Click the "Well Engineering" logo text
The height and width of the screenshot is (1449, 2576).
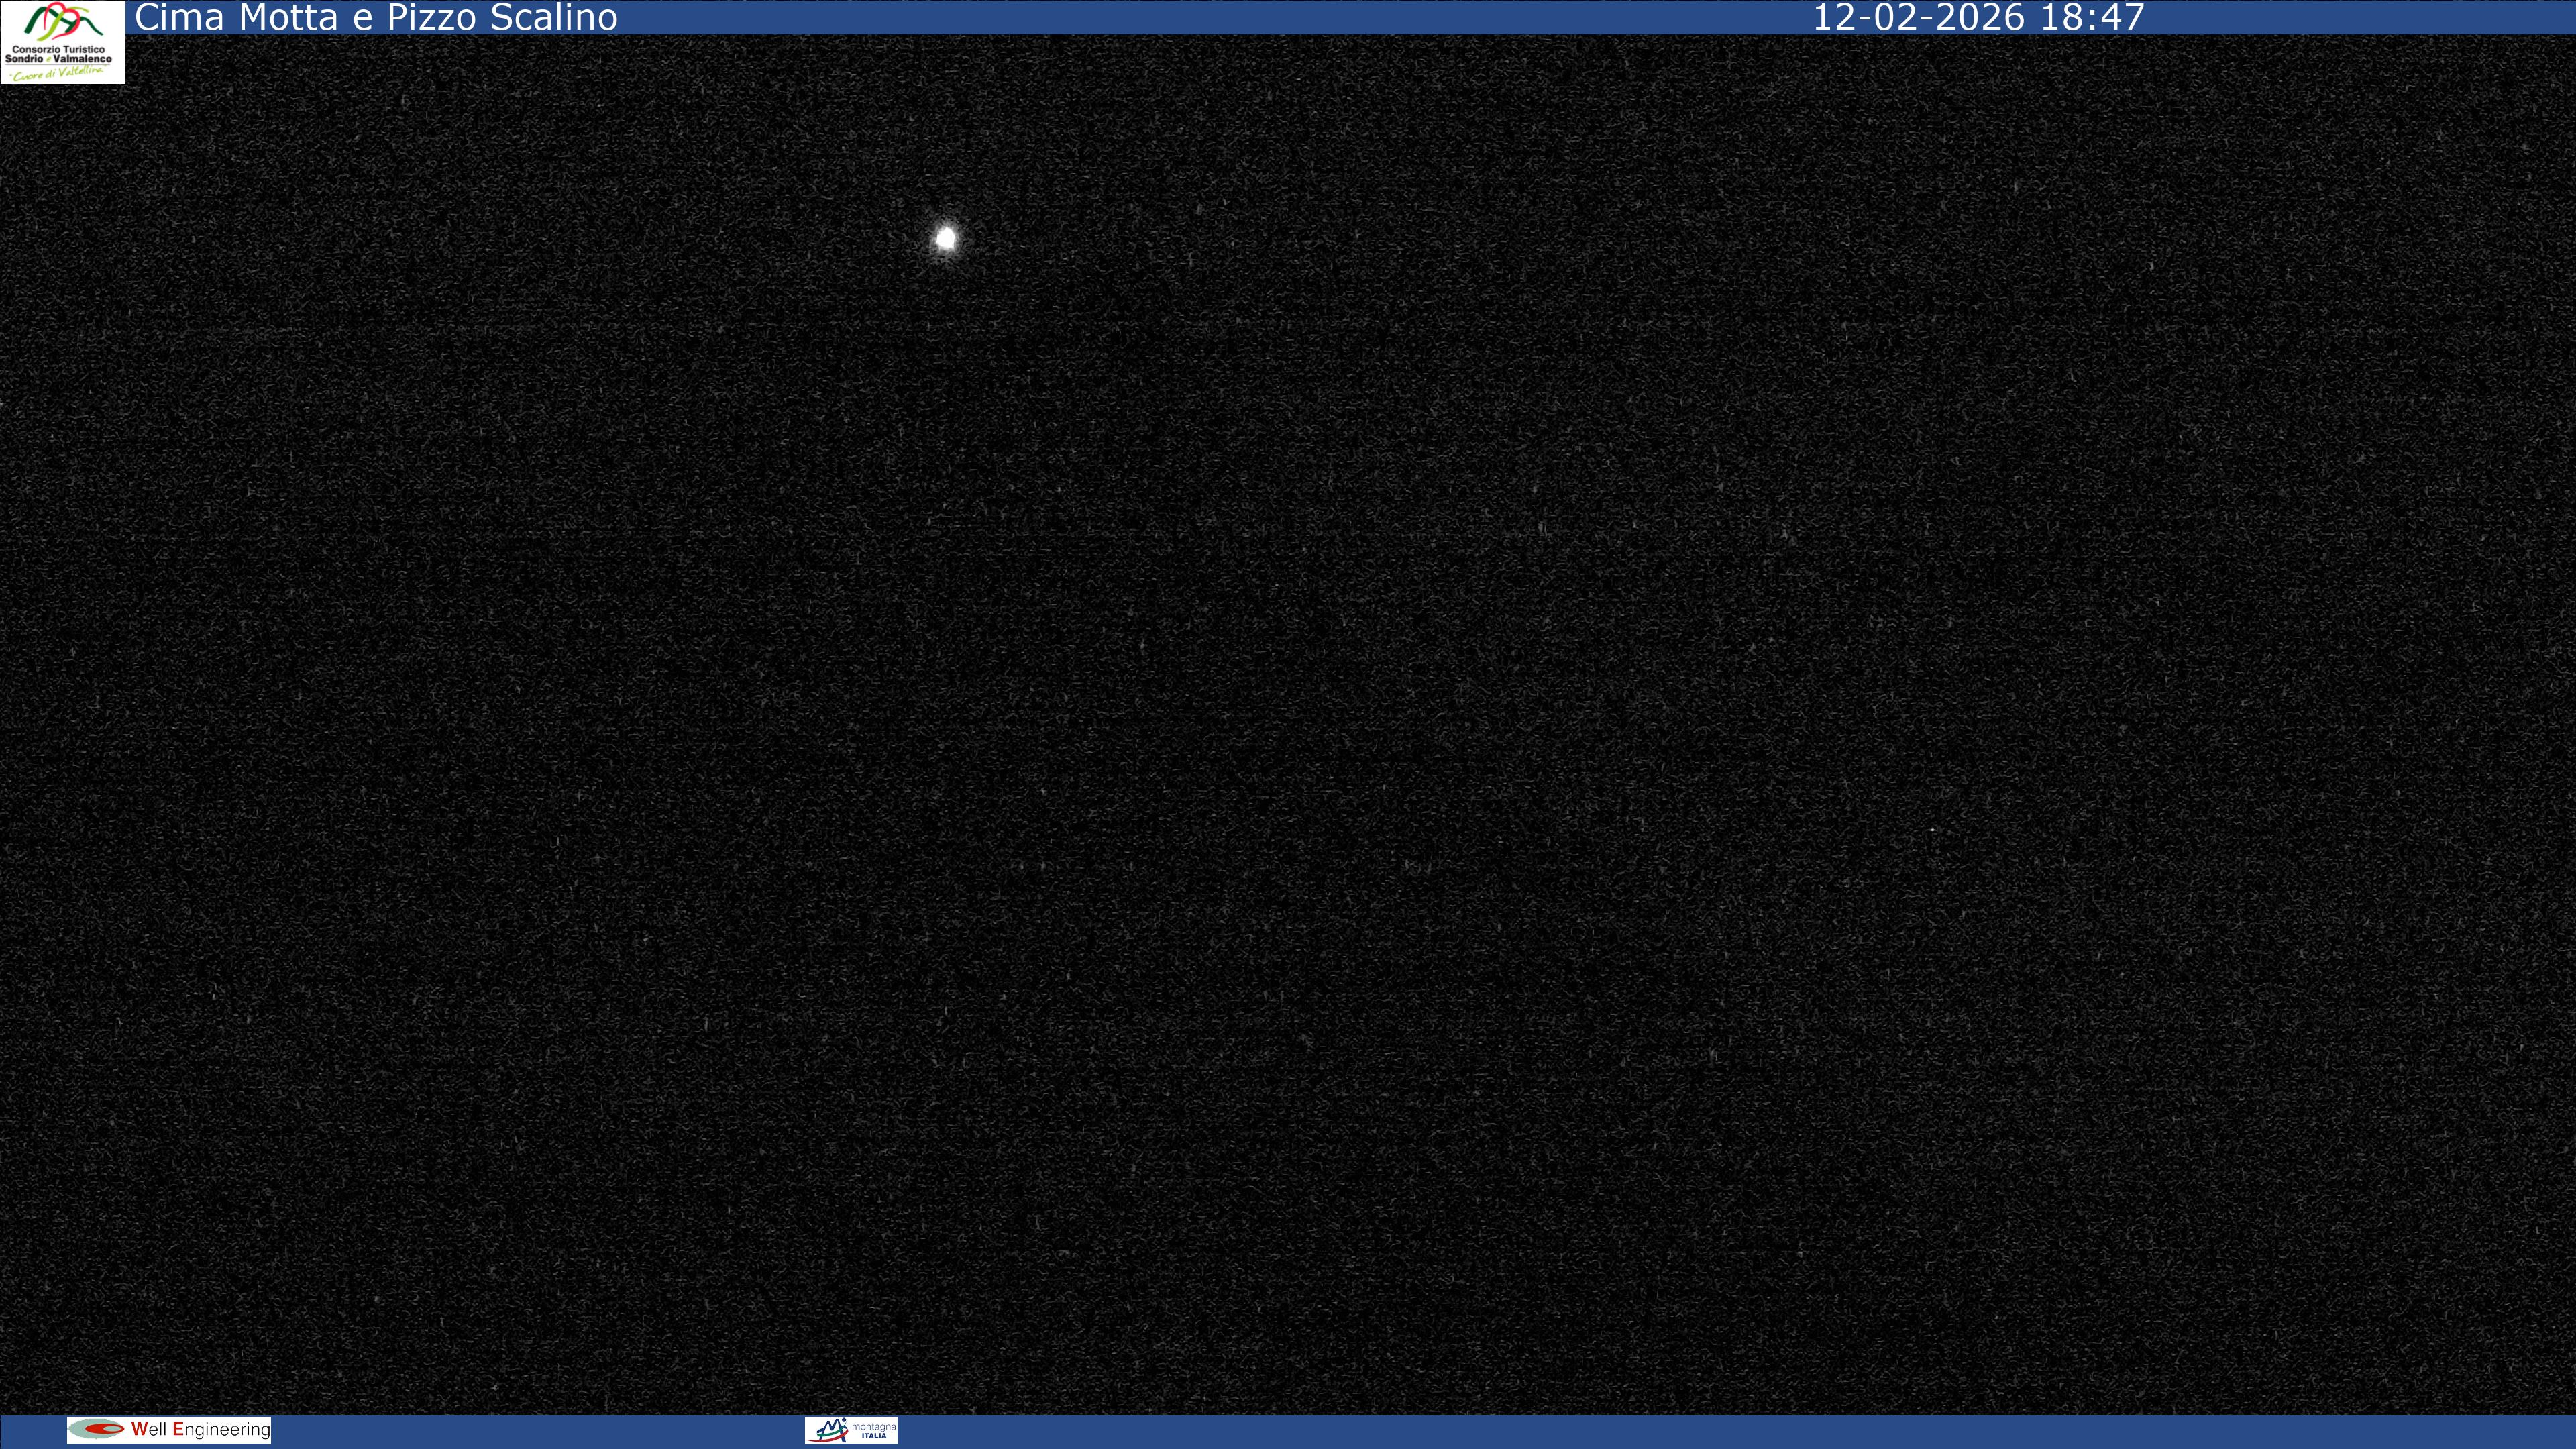tap(200, 1429)
